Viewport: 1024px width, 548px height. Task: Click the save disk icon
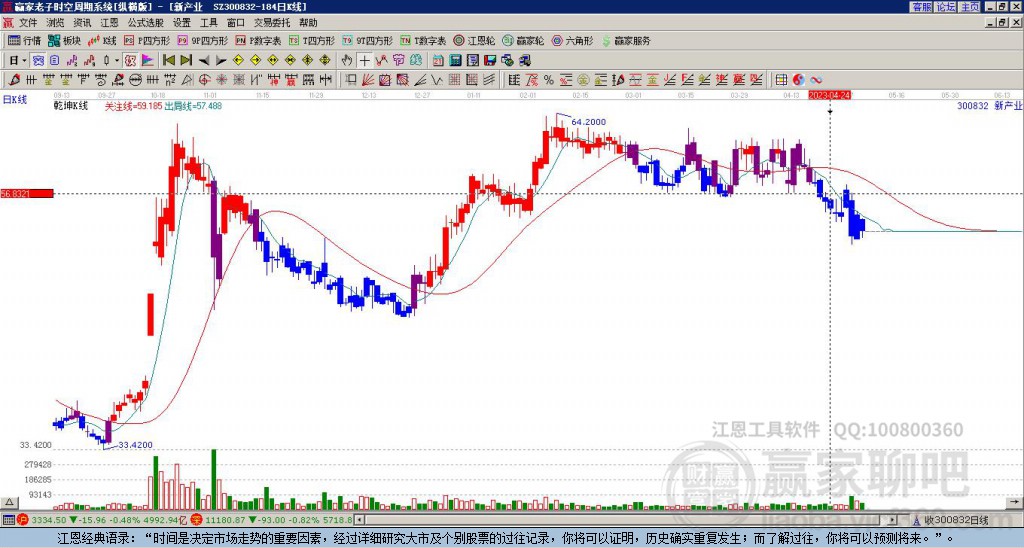coord(490,61)
